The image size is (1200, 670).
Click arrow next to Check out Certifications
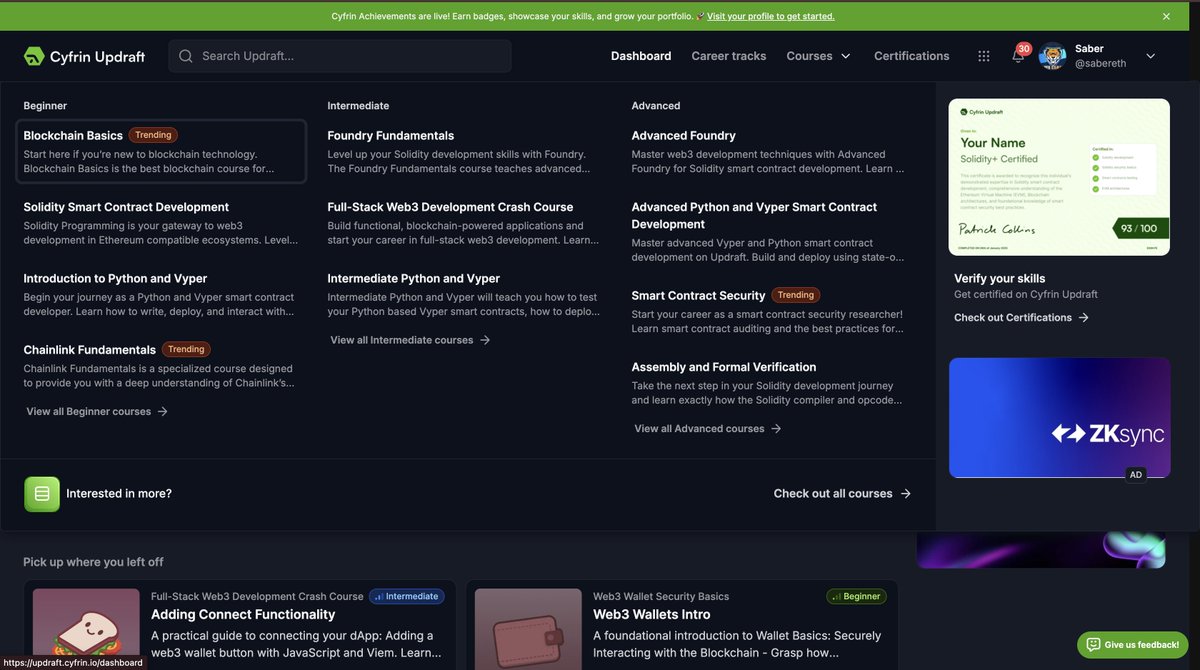tap(1084, 317)
